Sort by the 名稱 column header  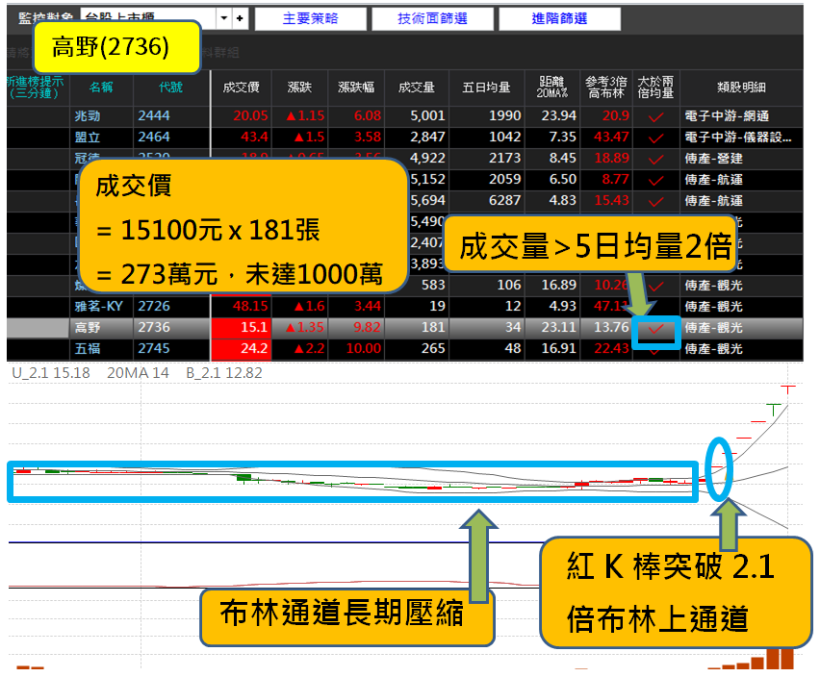[101, 87]
